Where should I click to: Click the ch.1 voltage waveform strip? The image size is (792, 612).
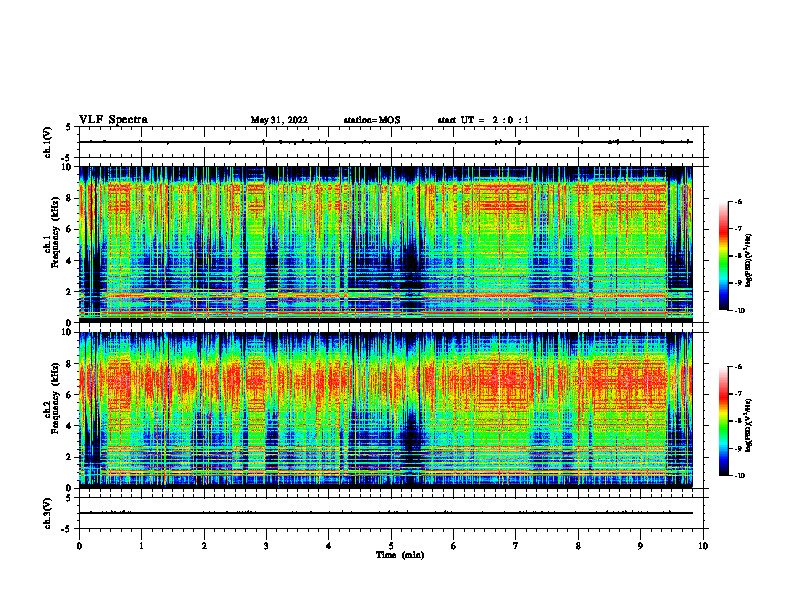tap(391, 142)
